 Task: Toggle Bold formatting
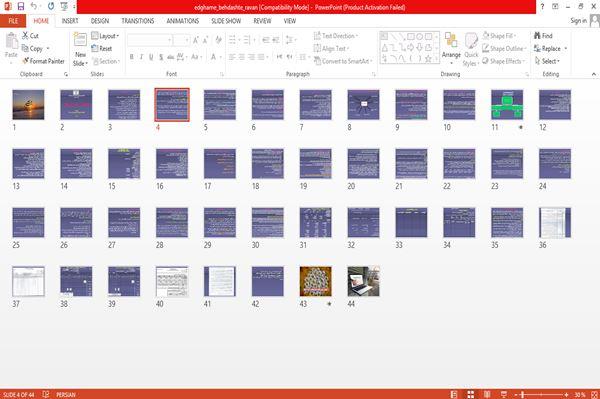[x=131, y=57]
